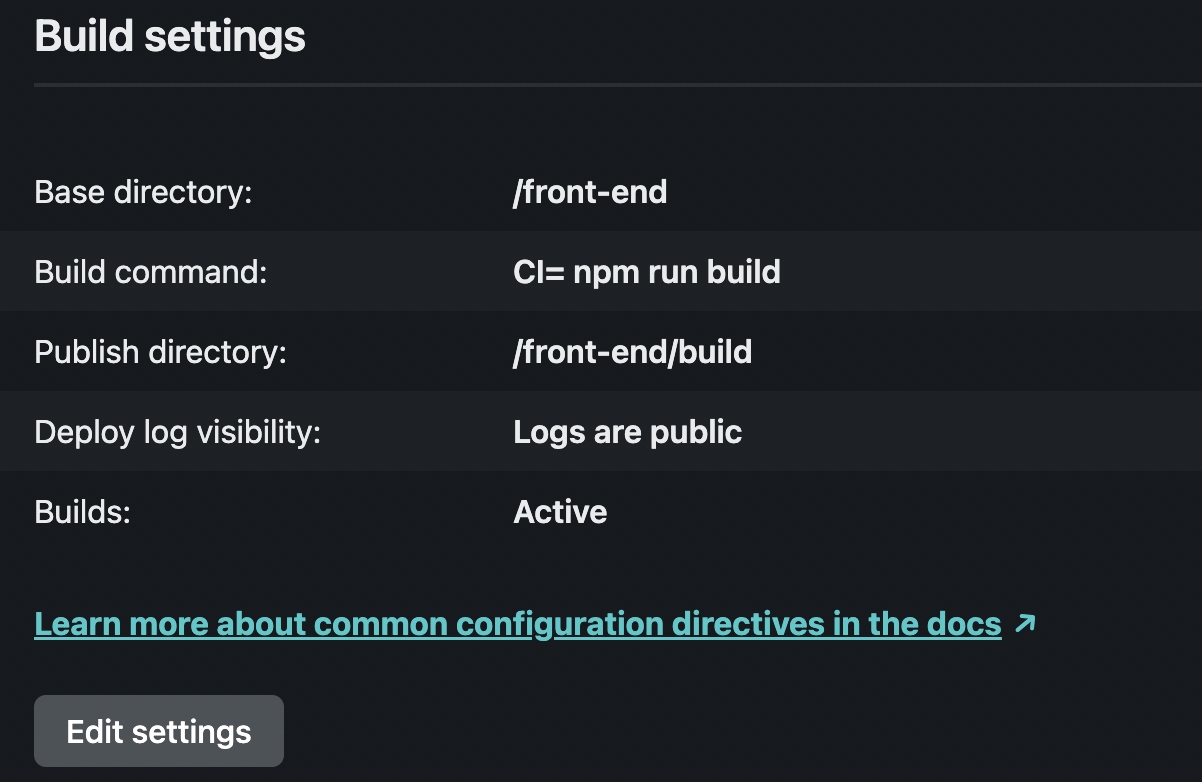
Task: Select the Logs are public value
Action: (627, 432)
